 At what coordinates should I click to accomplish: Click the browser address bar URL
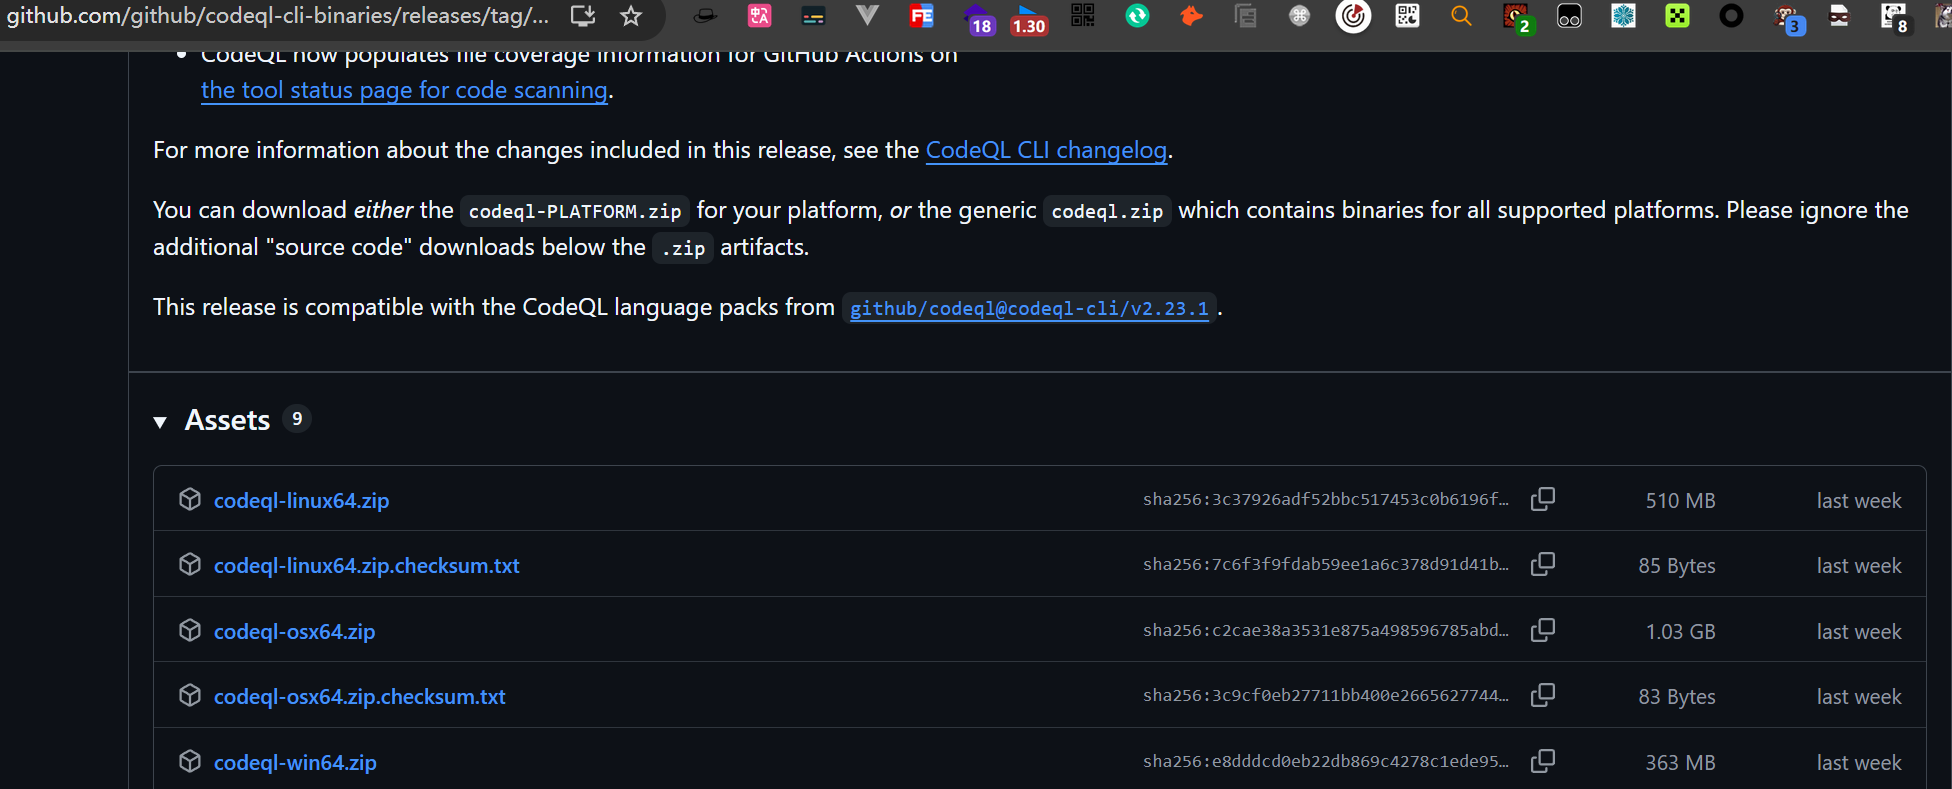coord(278,16)
